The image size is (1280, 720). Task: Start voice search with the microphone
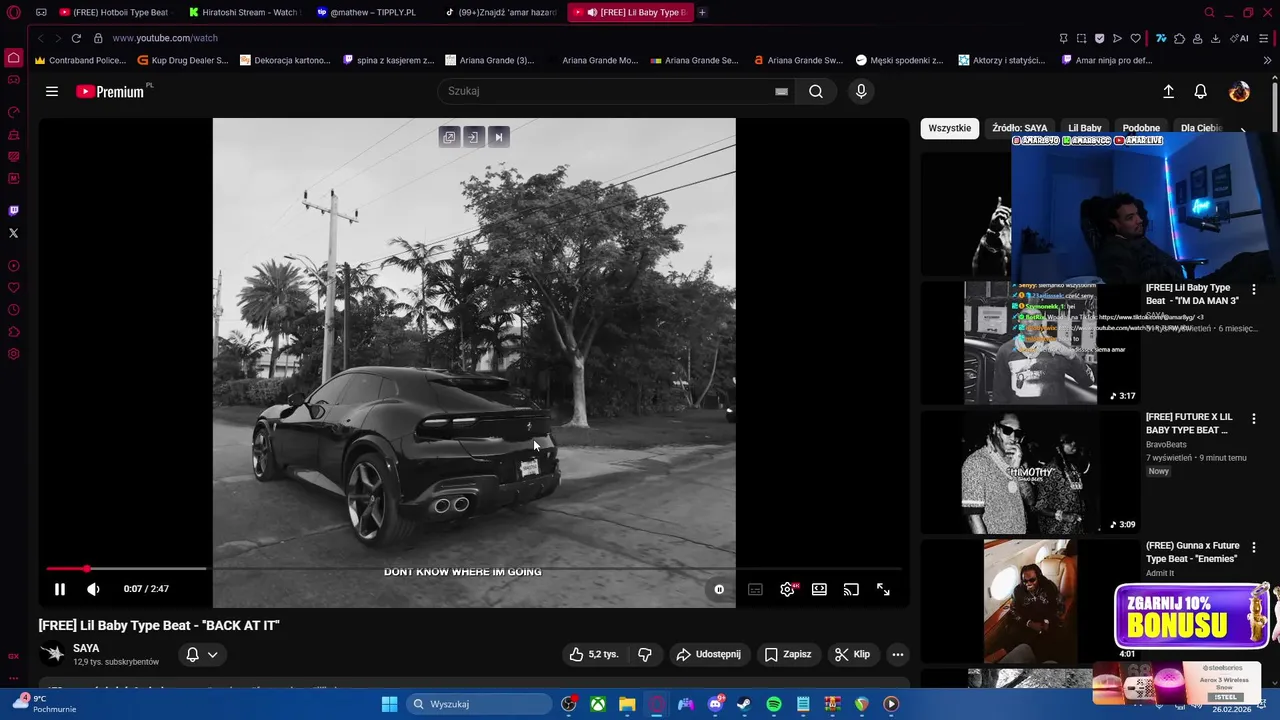click(x=861, y=91)
